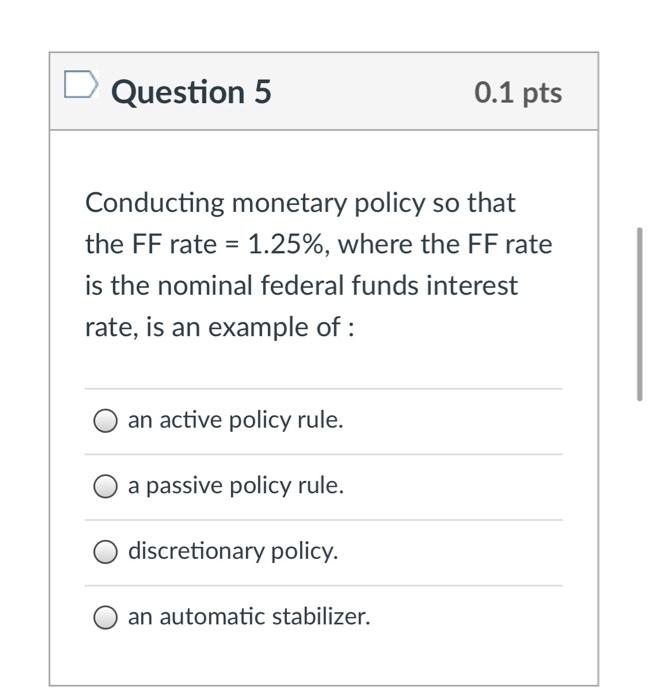Click the vertical scrollbar thumb on the right
Image resolution: width=648 pixels, height=700 pixels.
pos(639,313)
